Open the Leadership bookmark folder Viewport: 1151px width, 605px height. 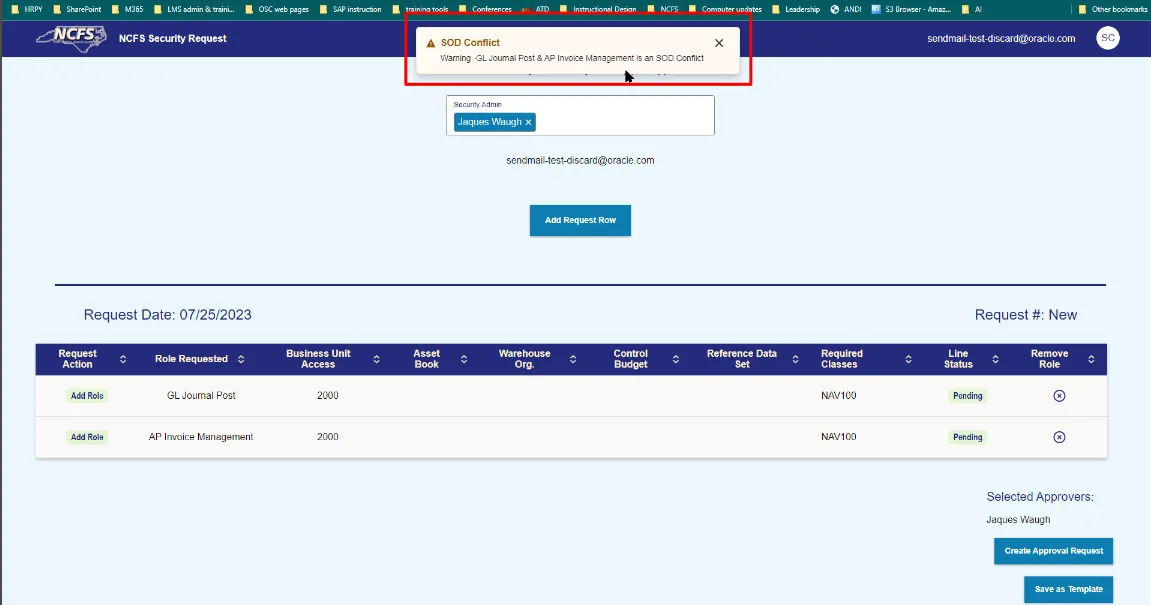click(x=796, y=10)
